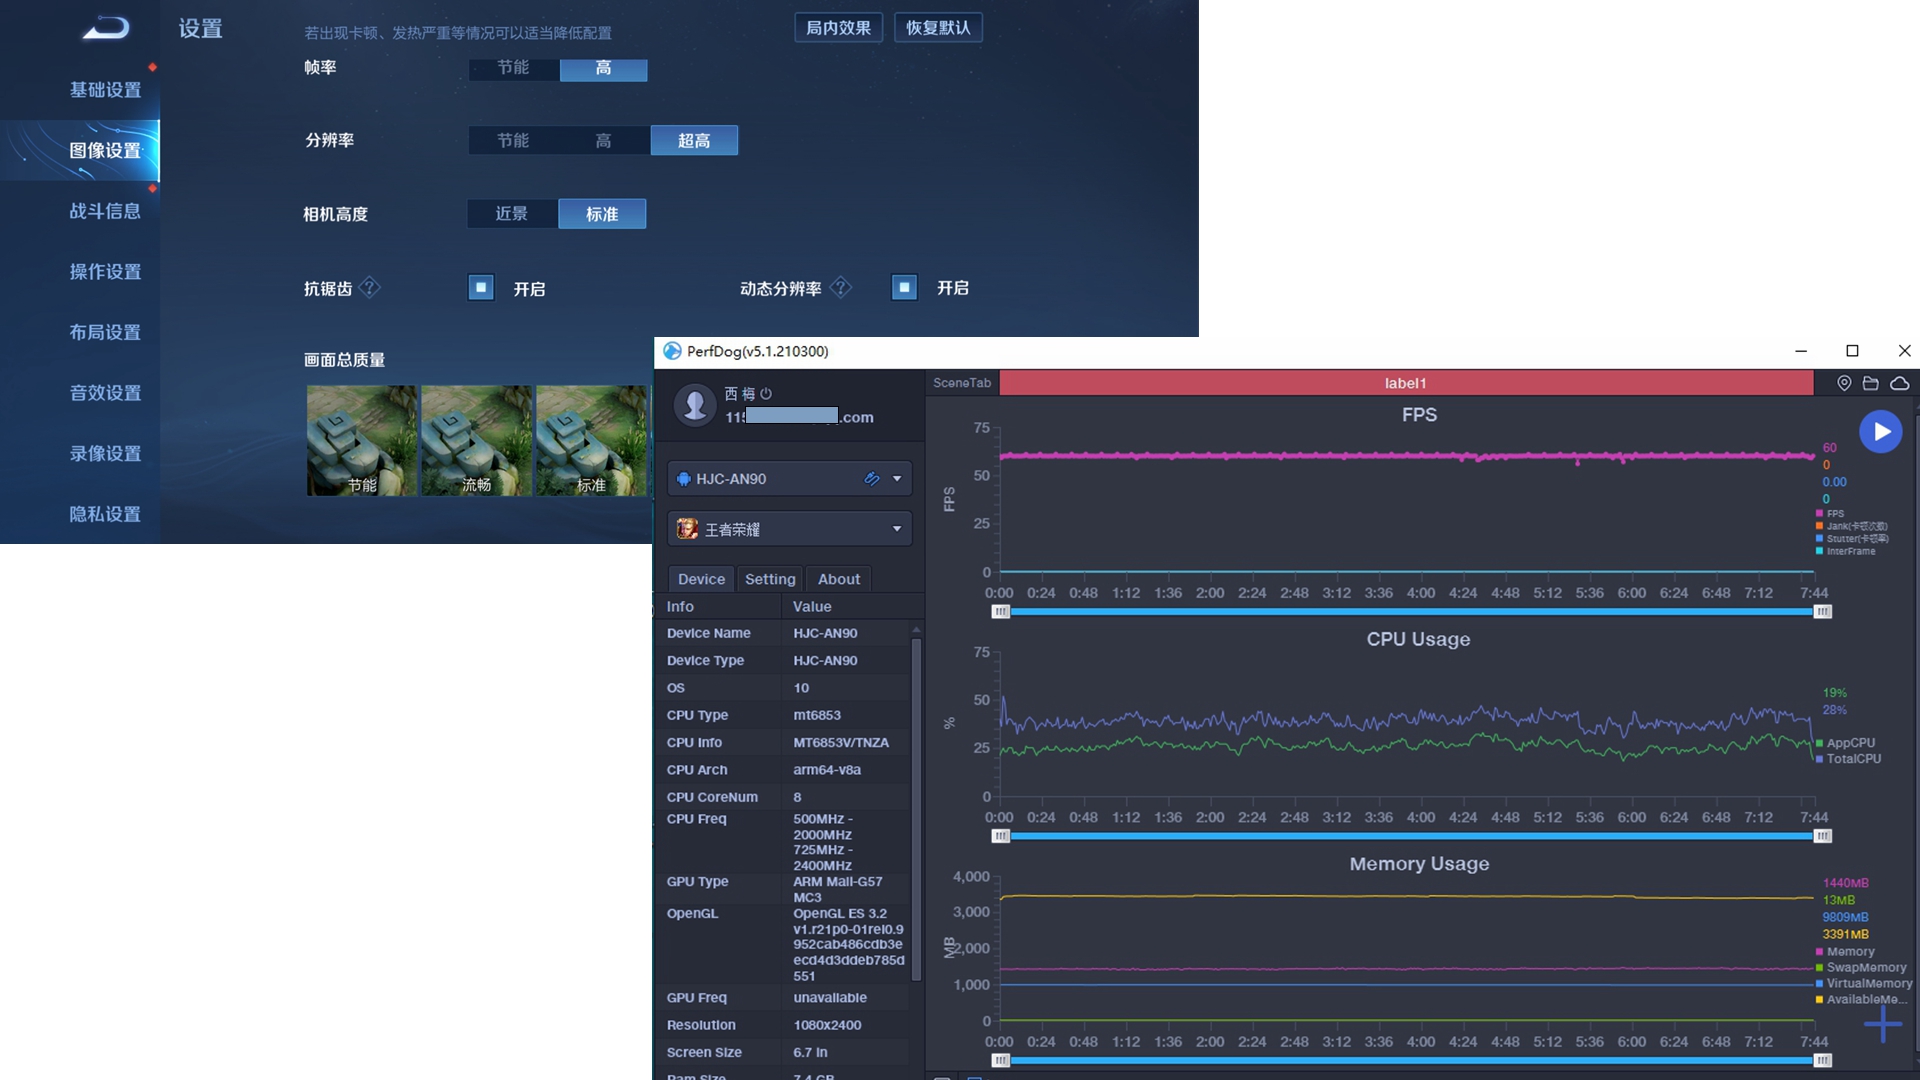Screen dimensions: 1920x1080
Task: Open the 战斗信息 settings menu
Action: [x=105, y=211]
